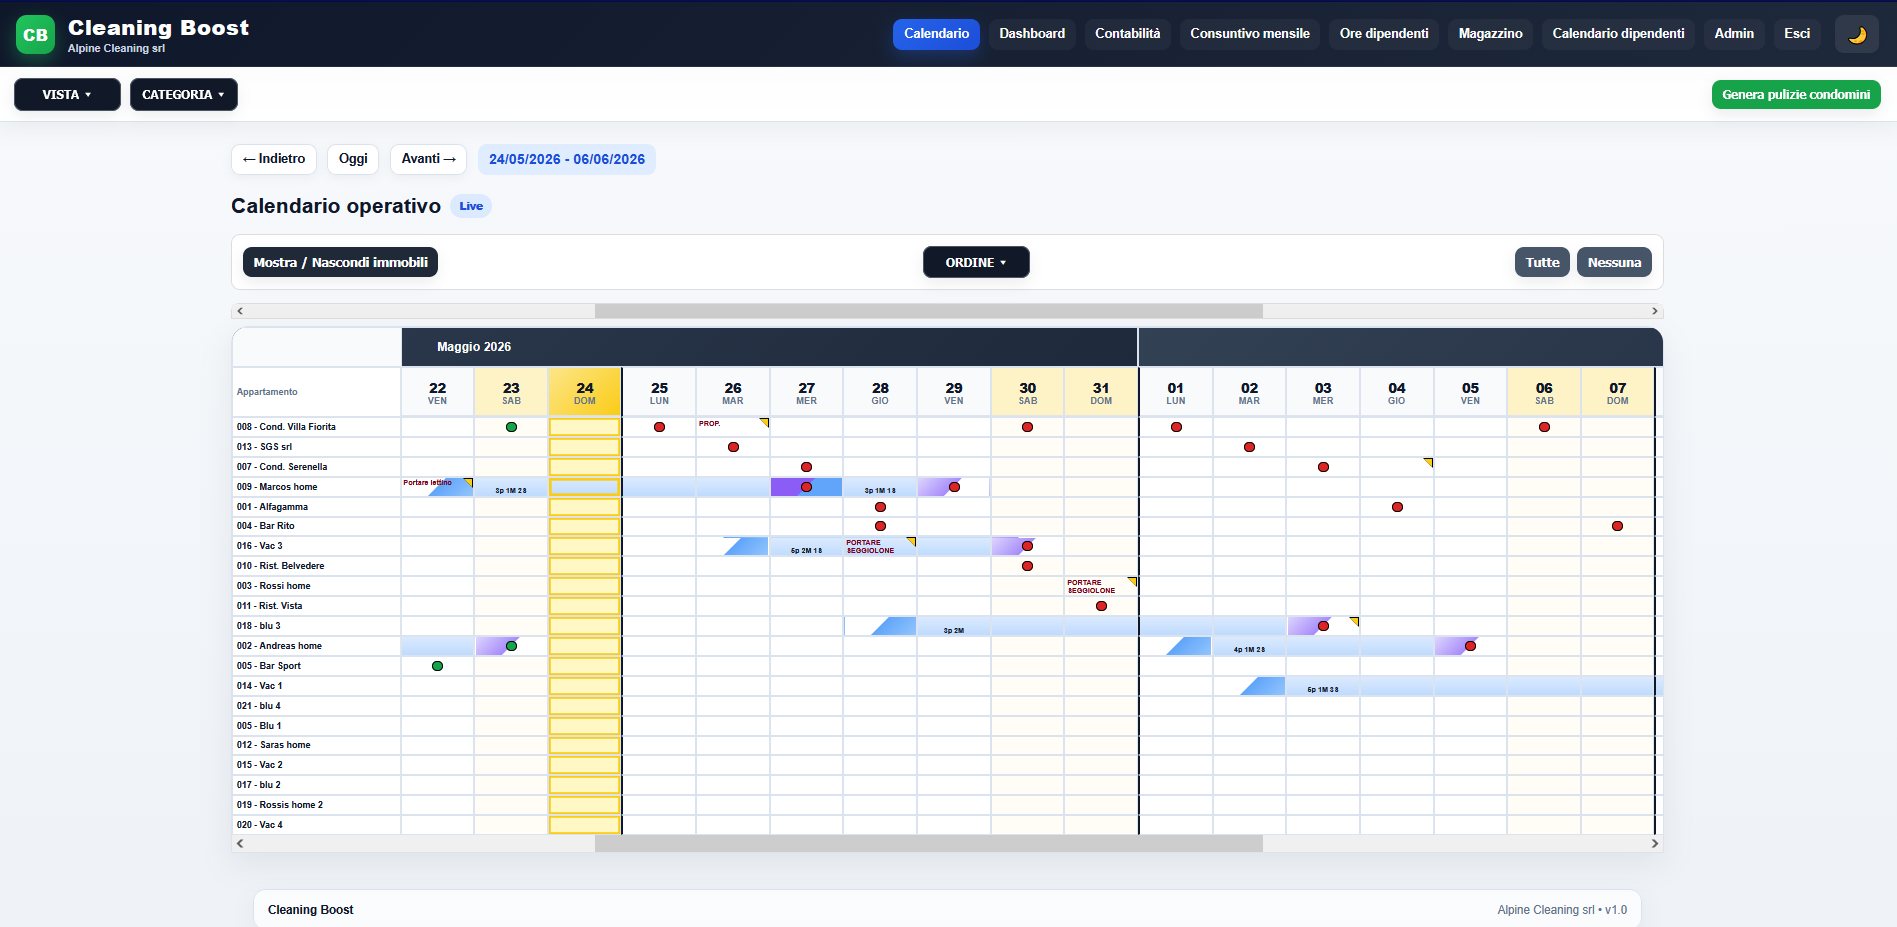Image resolution: width=1897 pixels, height=927 pixels.
Task: Open the CATEGORIA dropdown
Action: coord(184,94)
